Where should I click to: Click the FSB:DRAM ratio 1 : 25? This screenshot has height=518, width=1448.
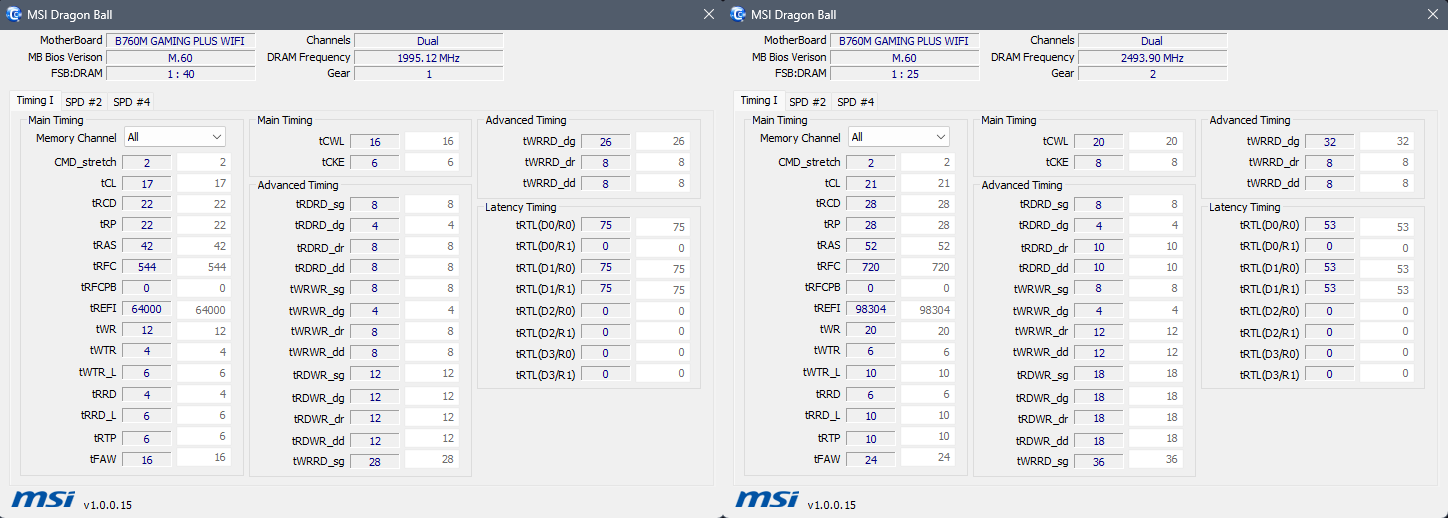click(905, 74)
